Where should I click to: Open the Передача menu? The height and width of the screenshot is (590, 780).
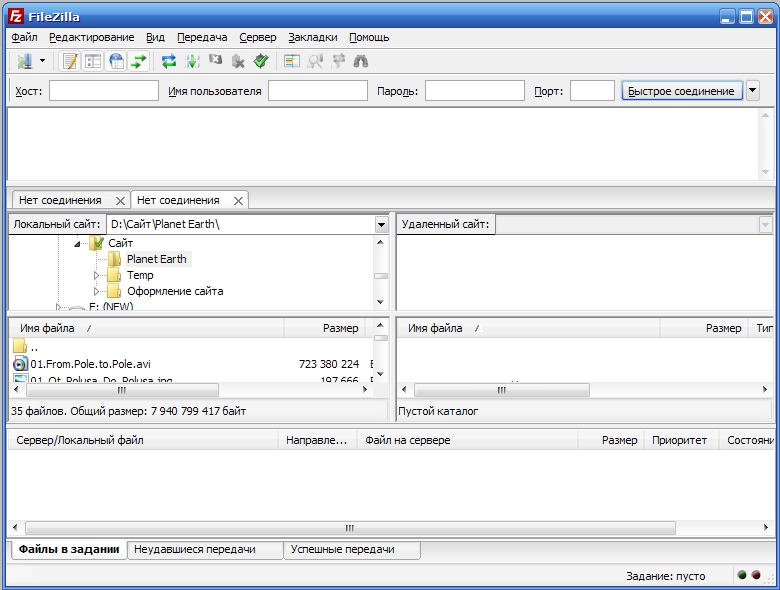point(202,37)
